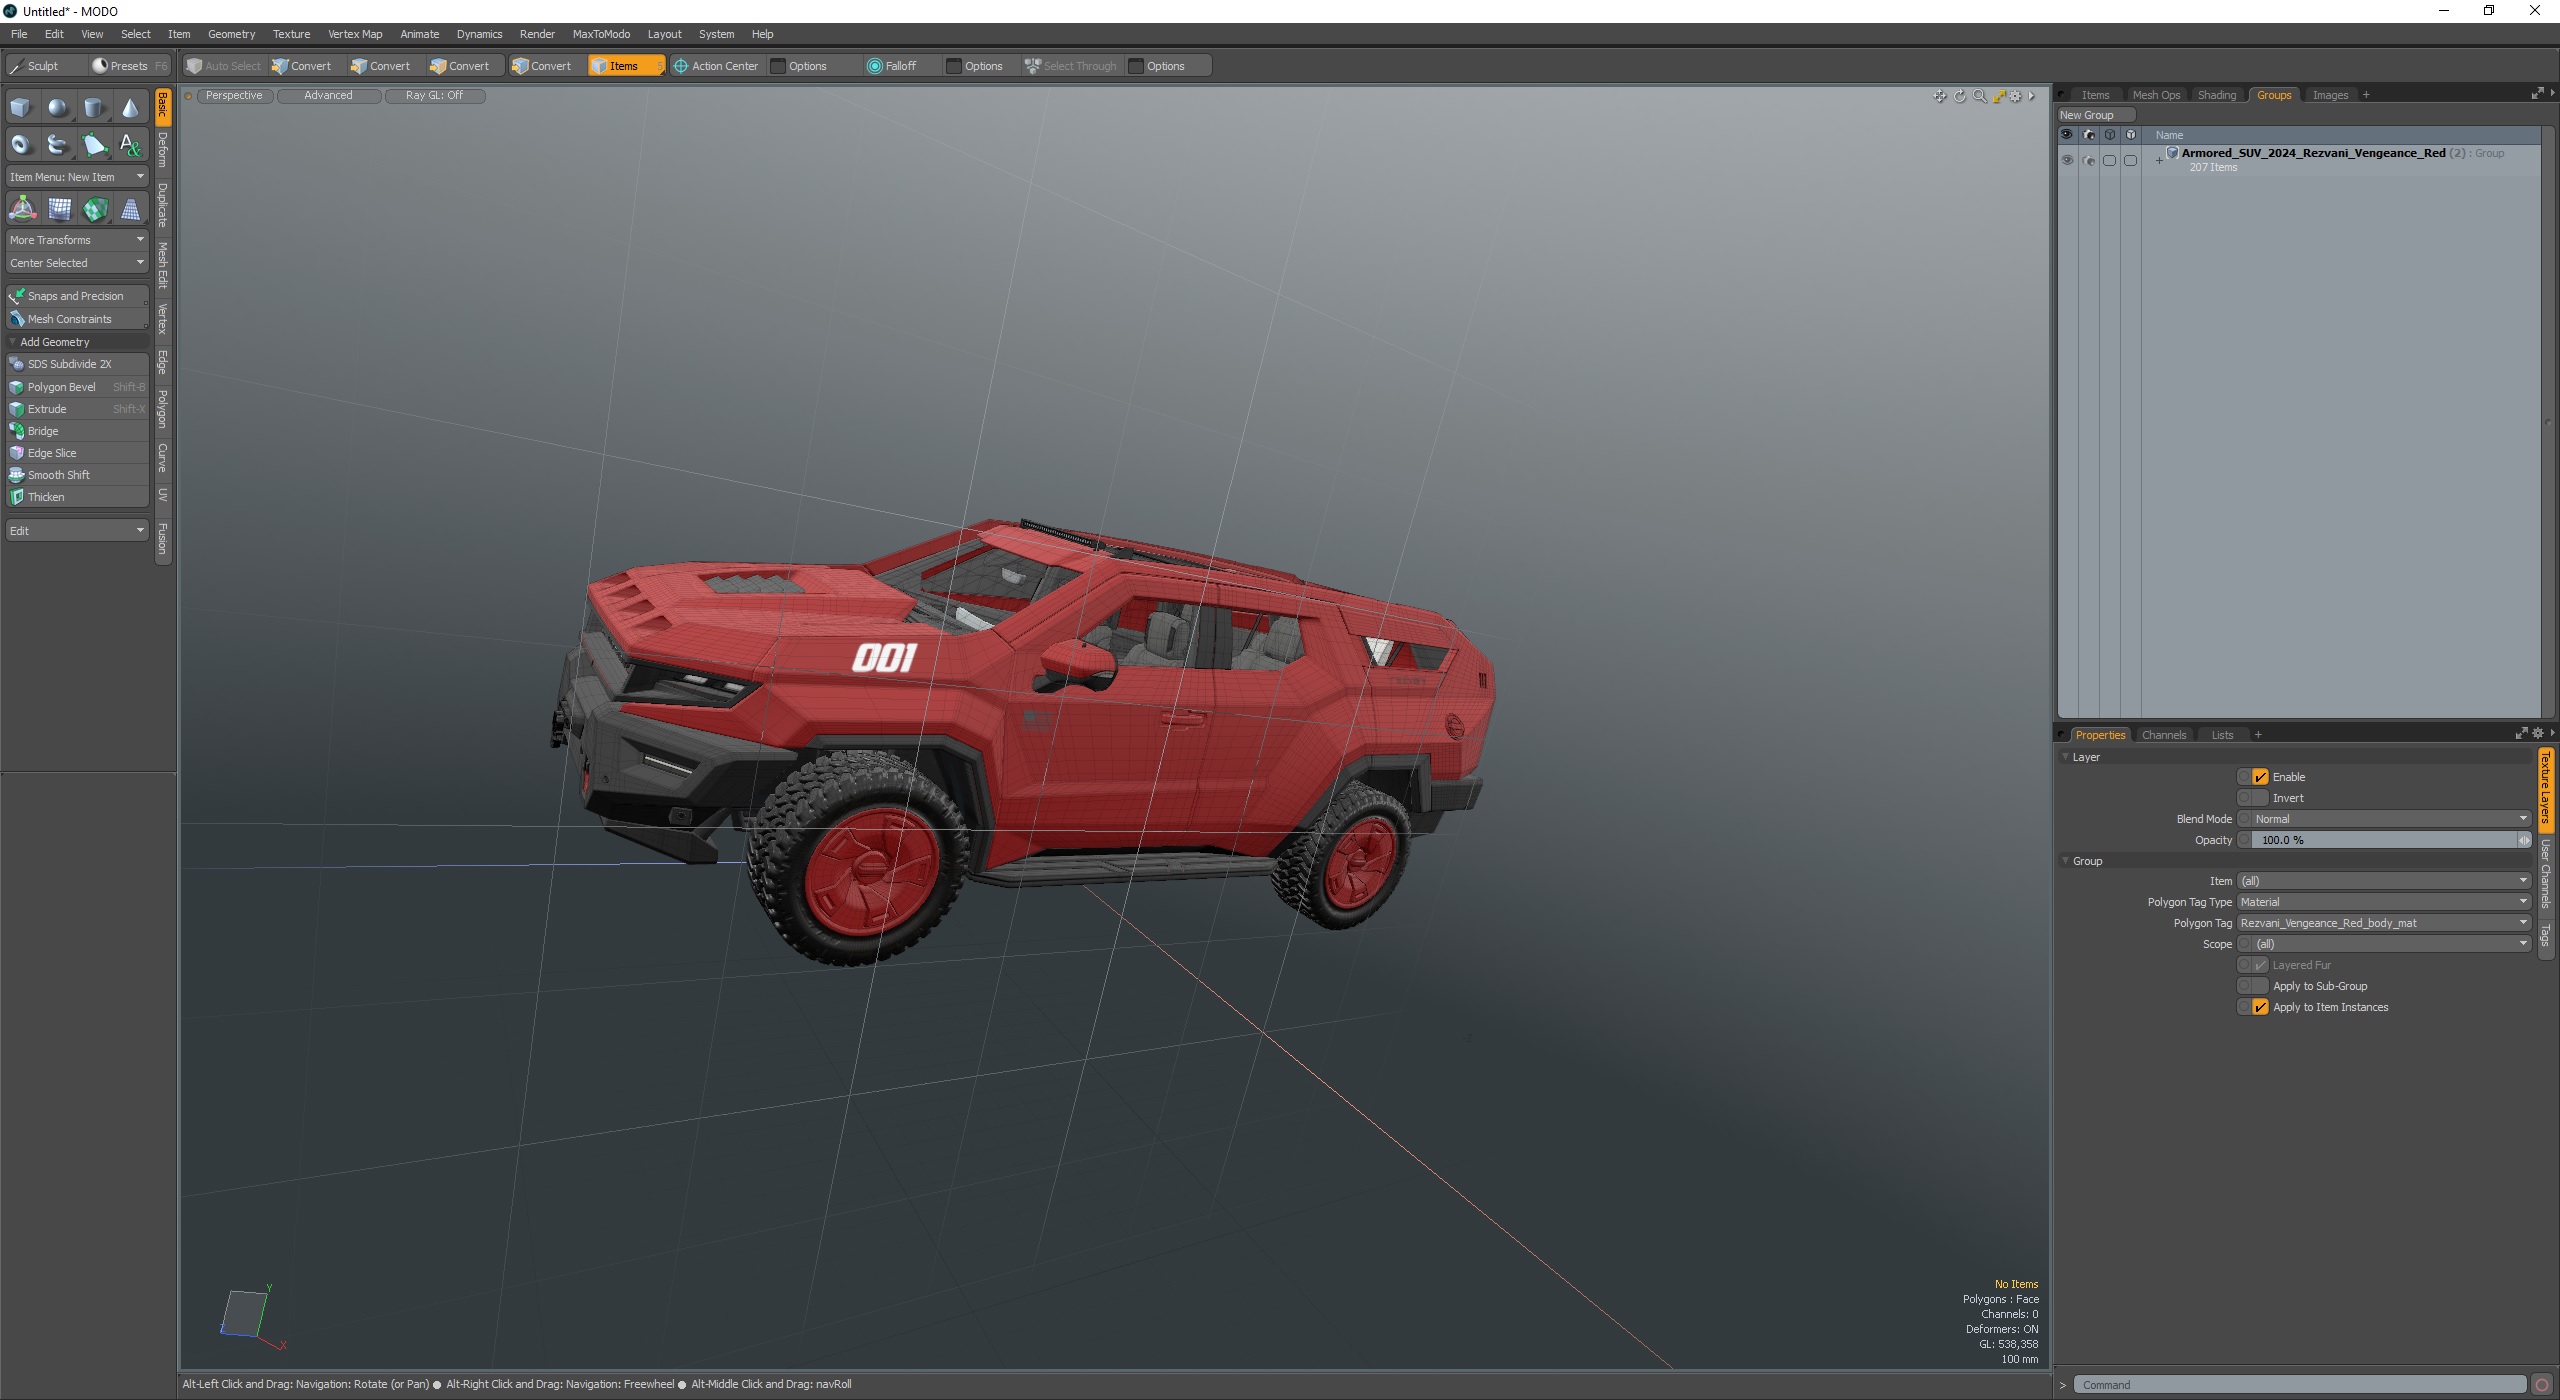Activate the Taper transform tool
The height and width of the screenshot is (1400, 2560).
[x=130, y=209]
